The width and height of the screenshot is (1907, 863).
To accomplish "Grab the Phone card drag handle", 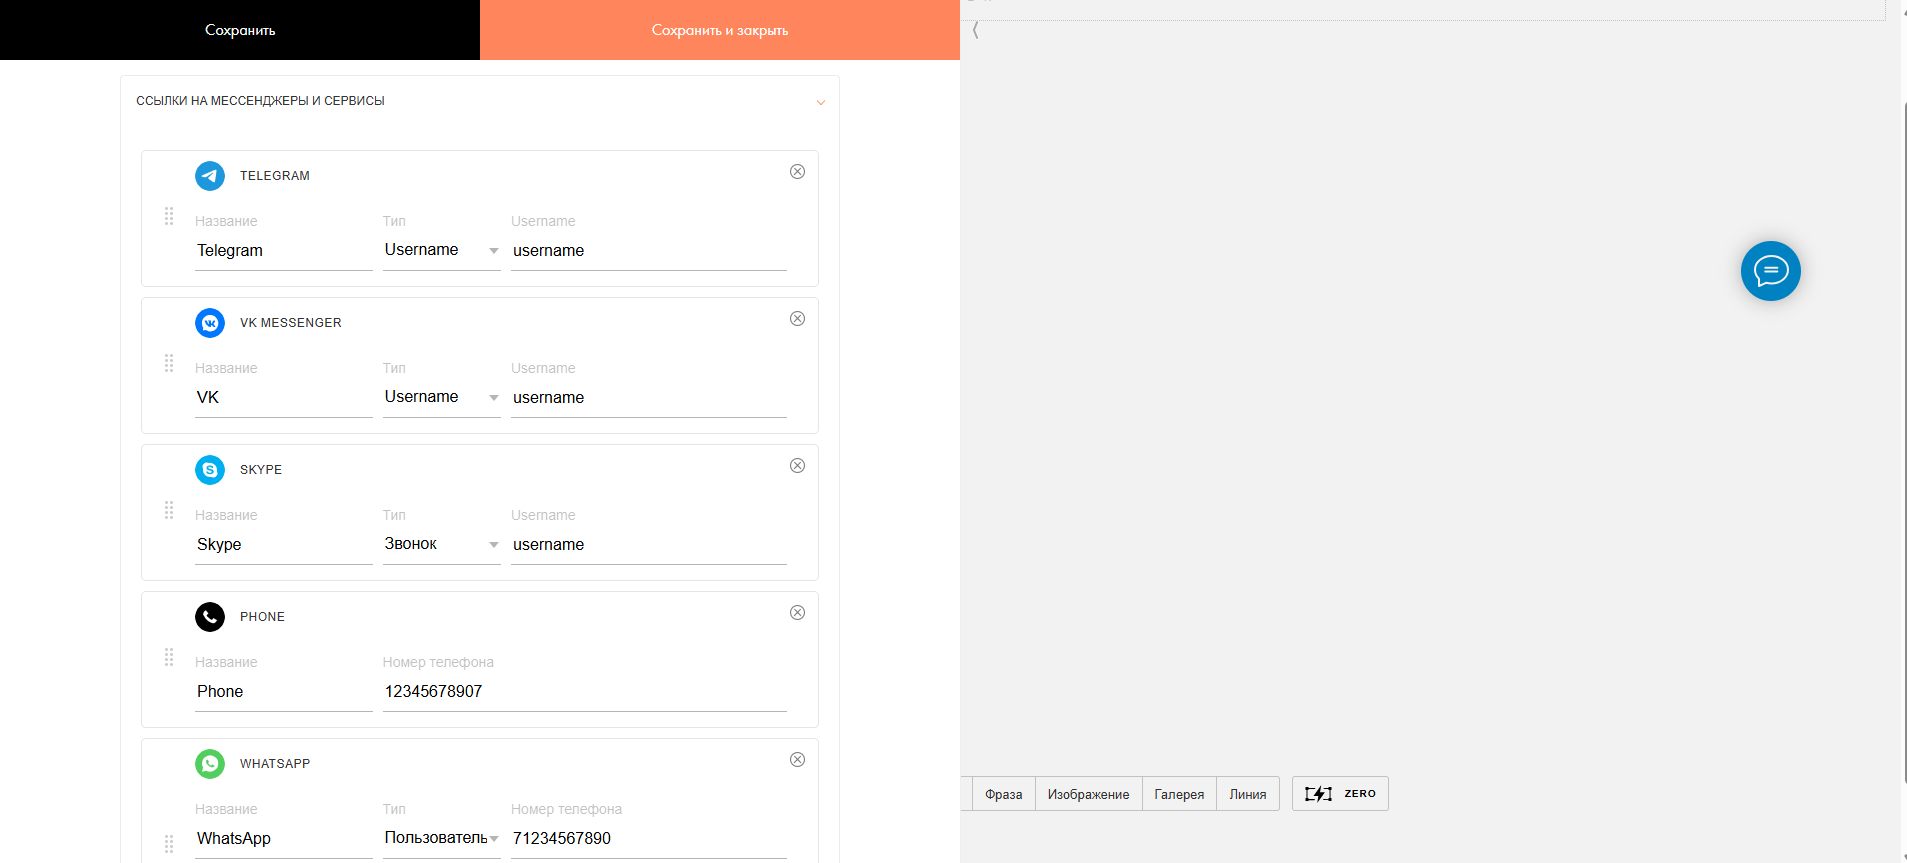I will pos(169,657).
